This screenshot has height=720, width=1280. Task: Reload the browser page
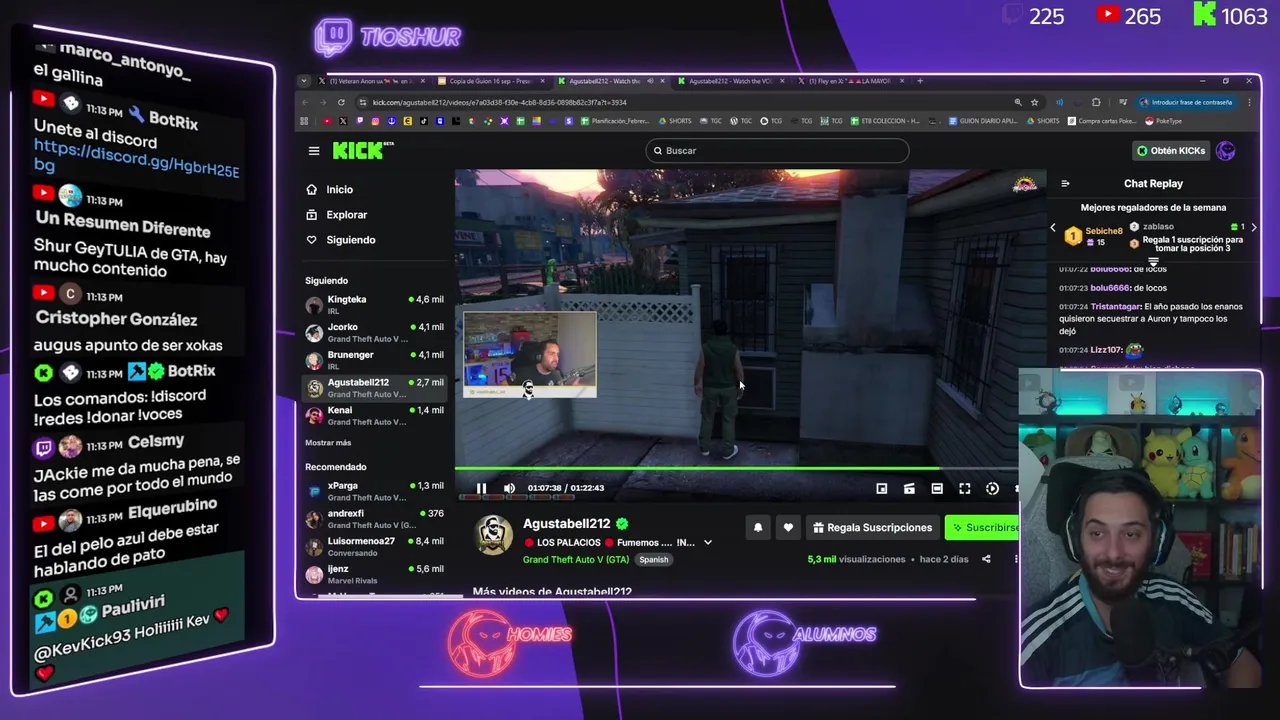(341, 102)
